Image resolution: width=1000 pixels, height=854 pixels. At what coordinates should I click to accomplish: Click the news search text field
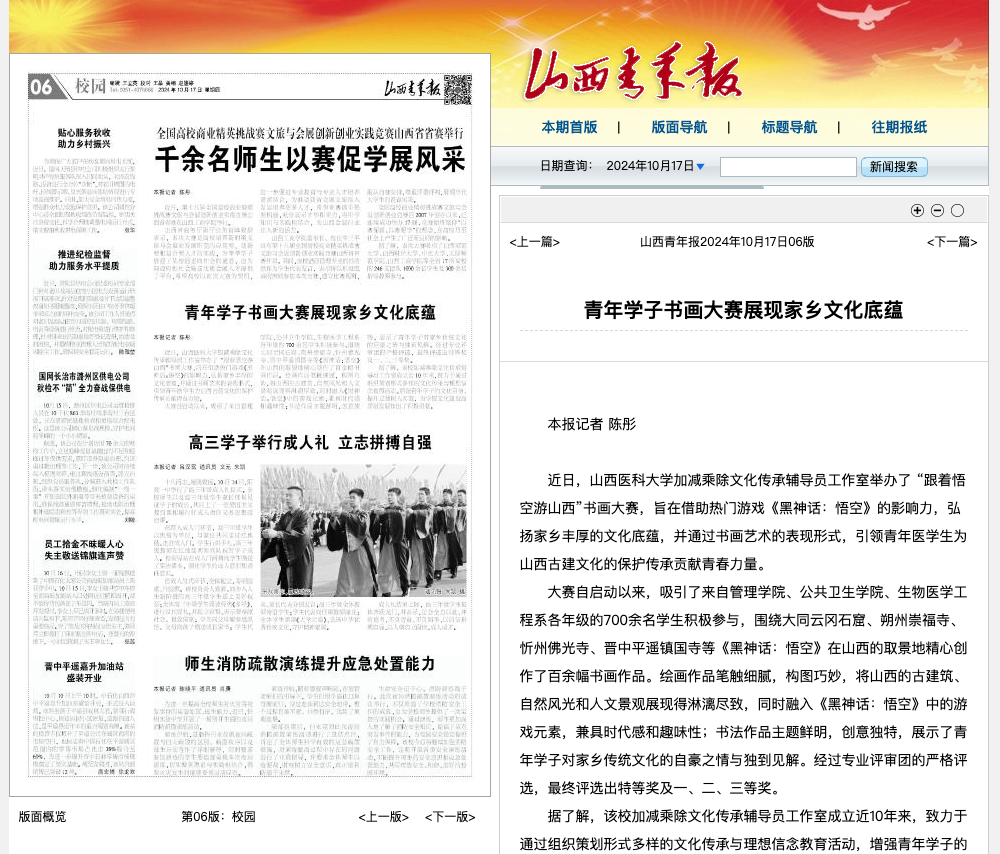(x=788, y=167)
